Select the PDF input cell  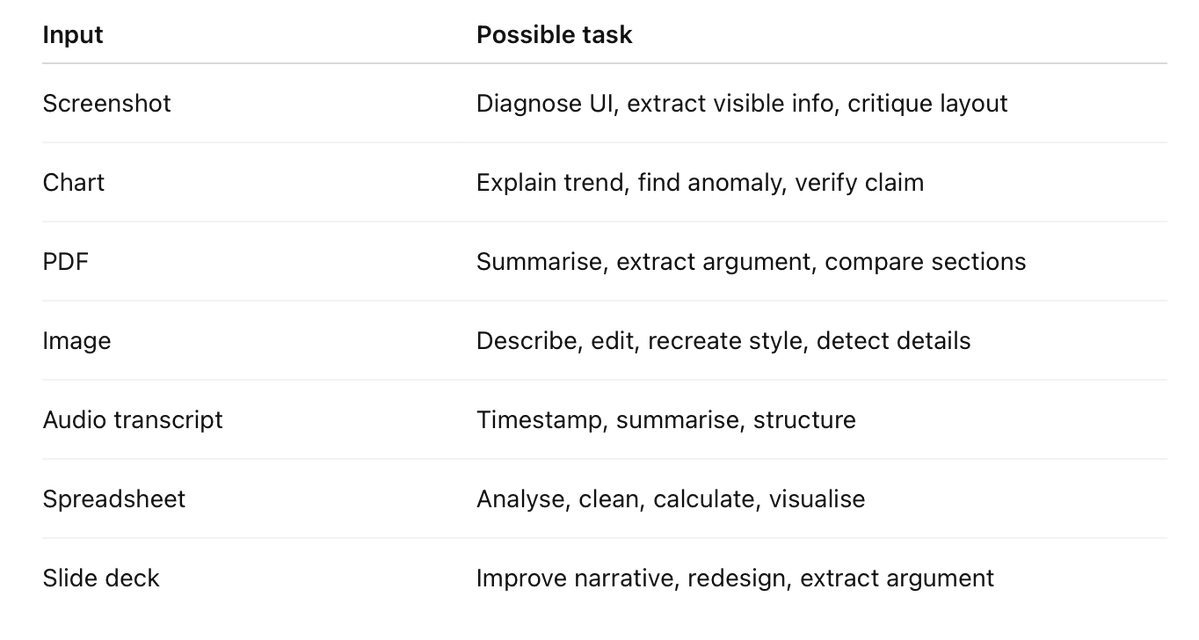66,262
